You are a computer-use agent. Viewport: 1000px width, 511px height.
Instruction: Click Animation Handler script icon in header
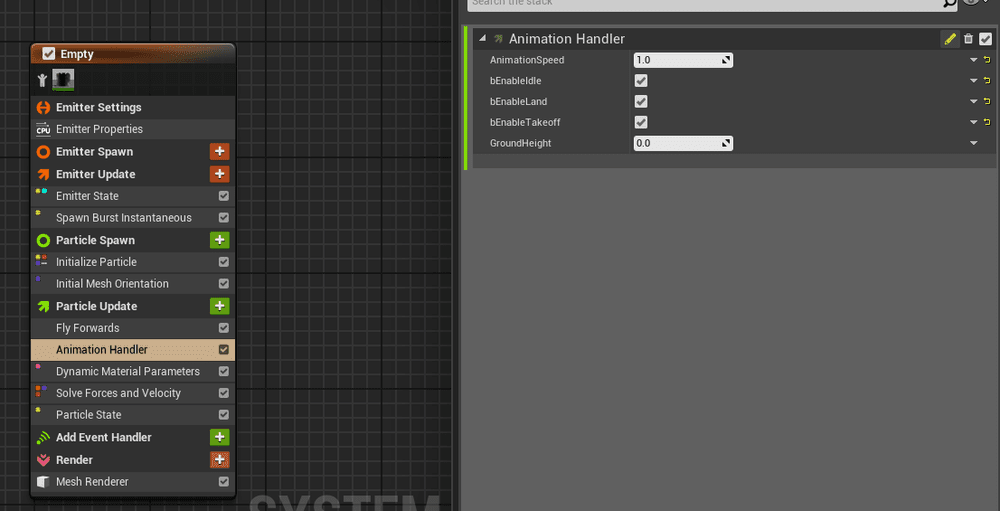tap(498, 40)
